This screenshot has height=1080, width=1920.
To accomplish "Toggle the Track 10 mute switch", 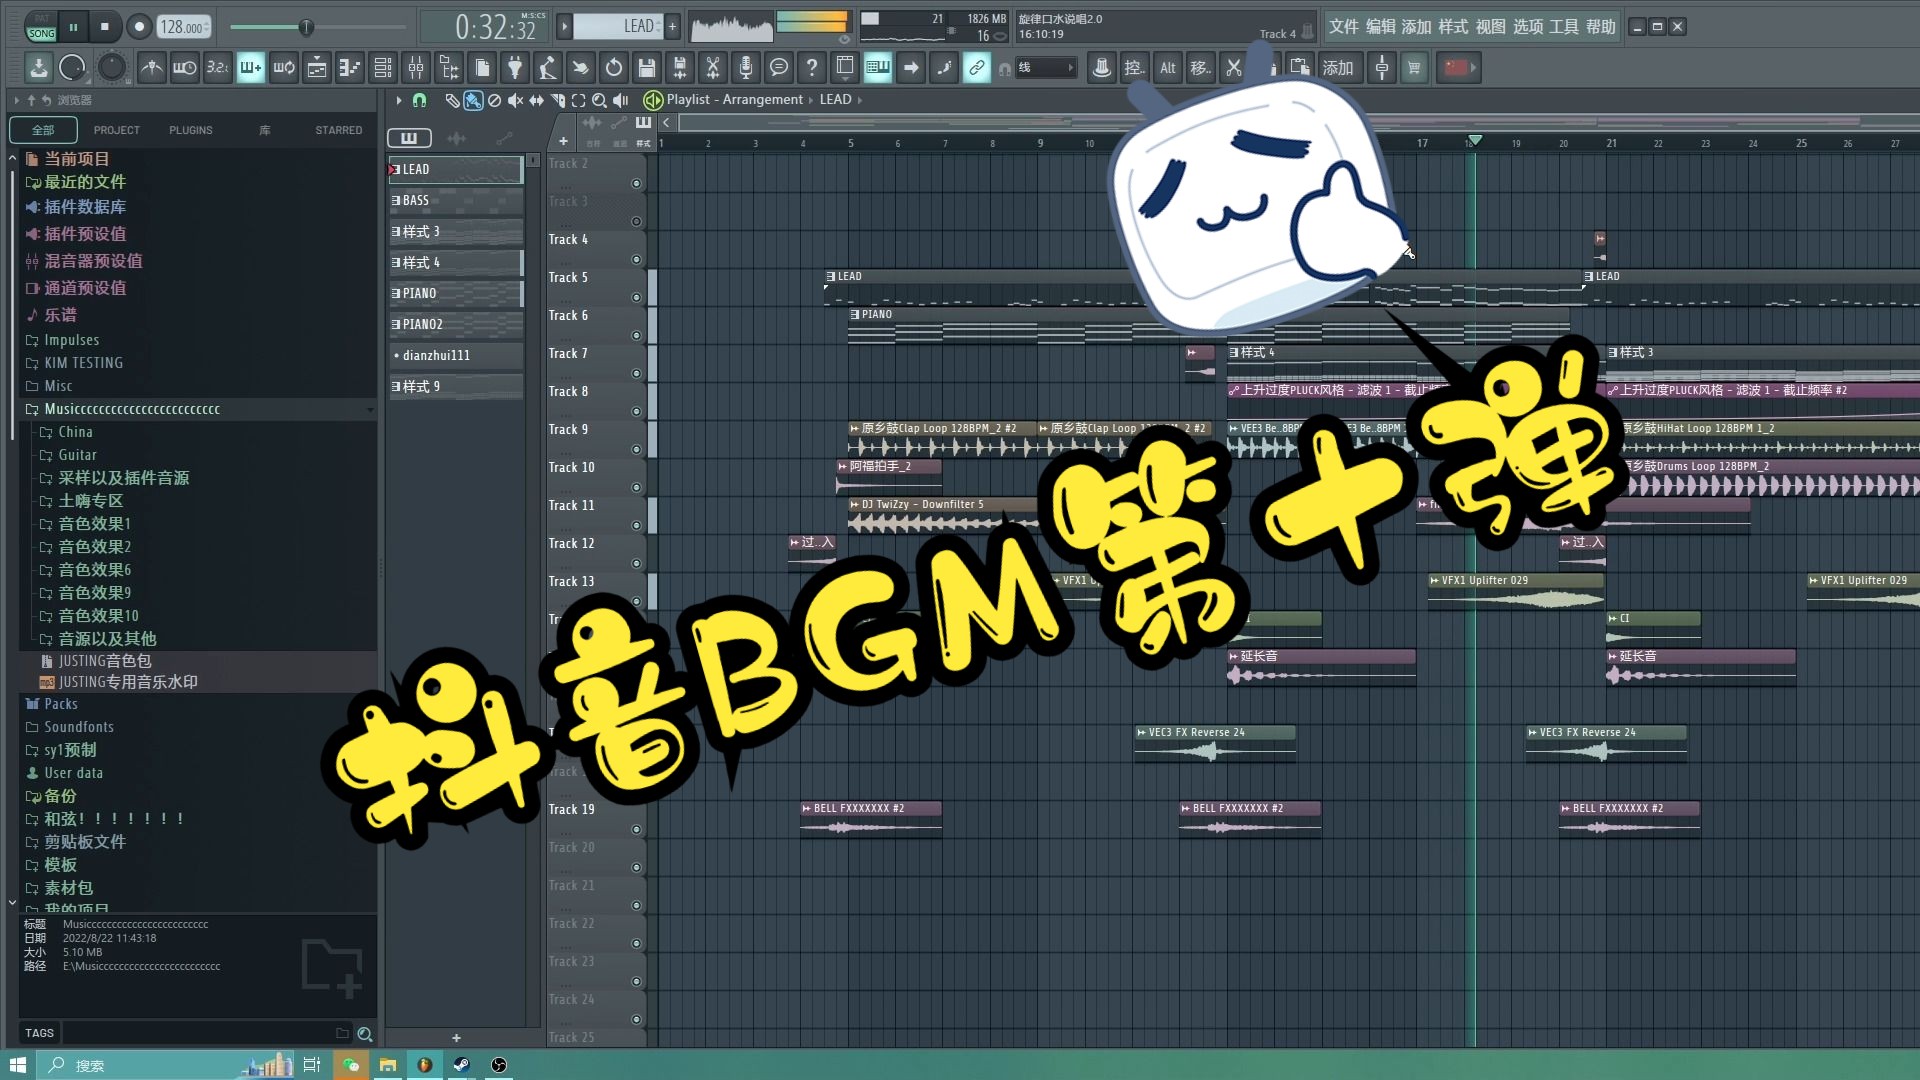I will coord(636,488).
